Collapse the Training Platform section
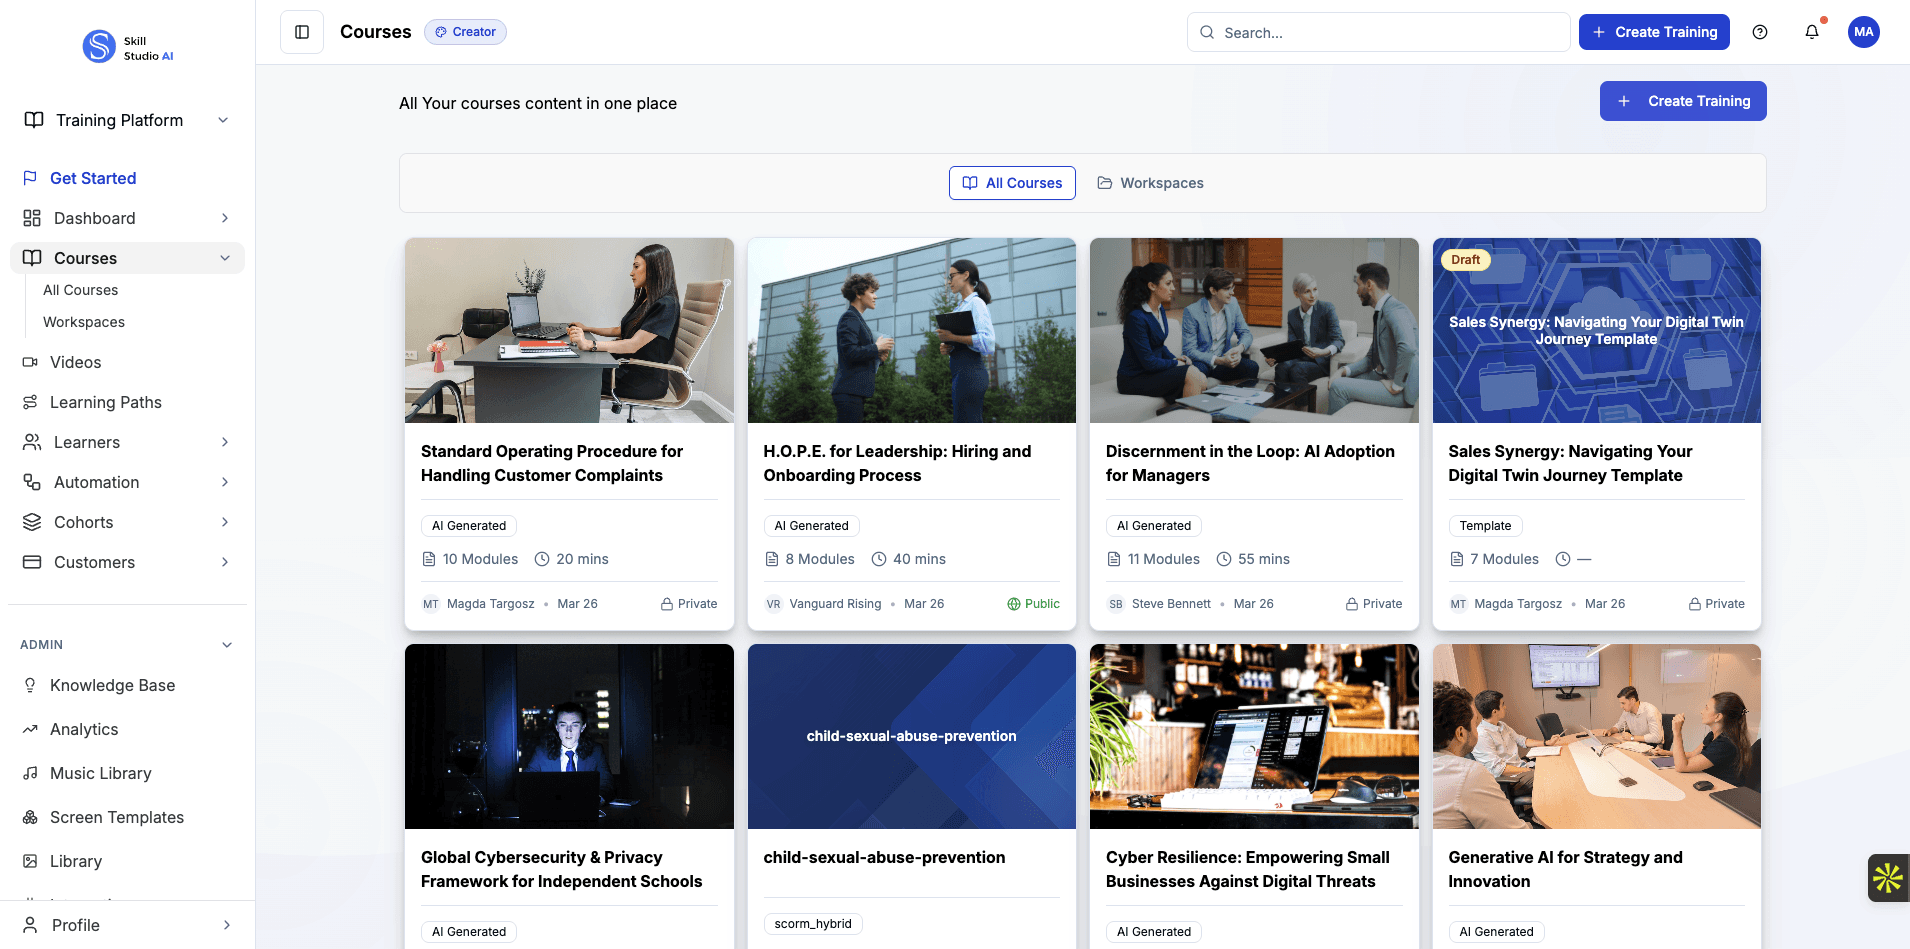This screenshot has height=949, width=1910. point(223,119)
